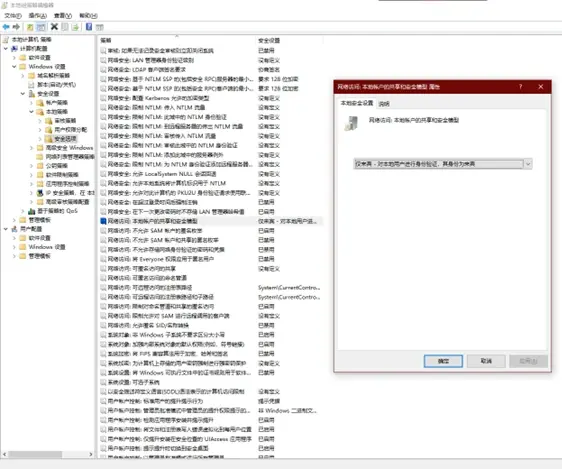Image resolution: width=562 pixels, height=469 pixels.
Task: Click the tree pane horizontal scrollbar thumb
Action: pyautogui.click(x=35, y=454)
